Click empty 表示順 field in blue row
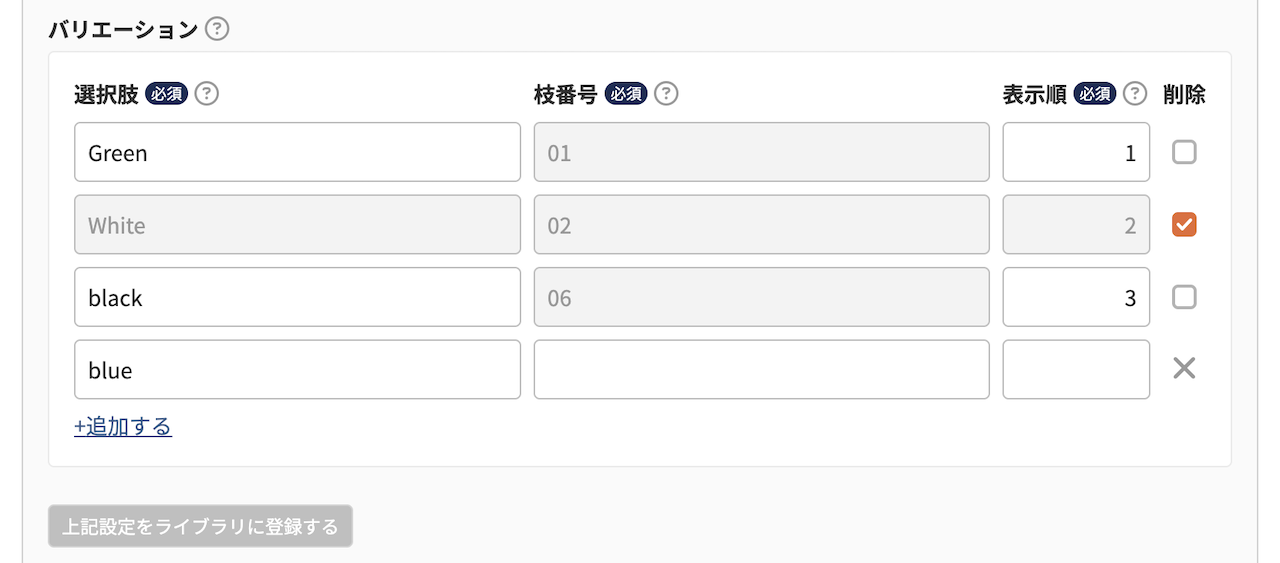Screen dimensions: 1280x563 click(x=1076, y=369)
